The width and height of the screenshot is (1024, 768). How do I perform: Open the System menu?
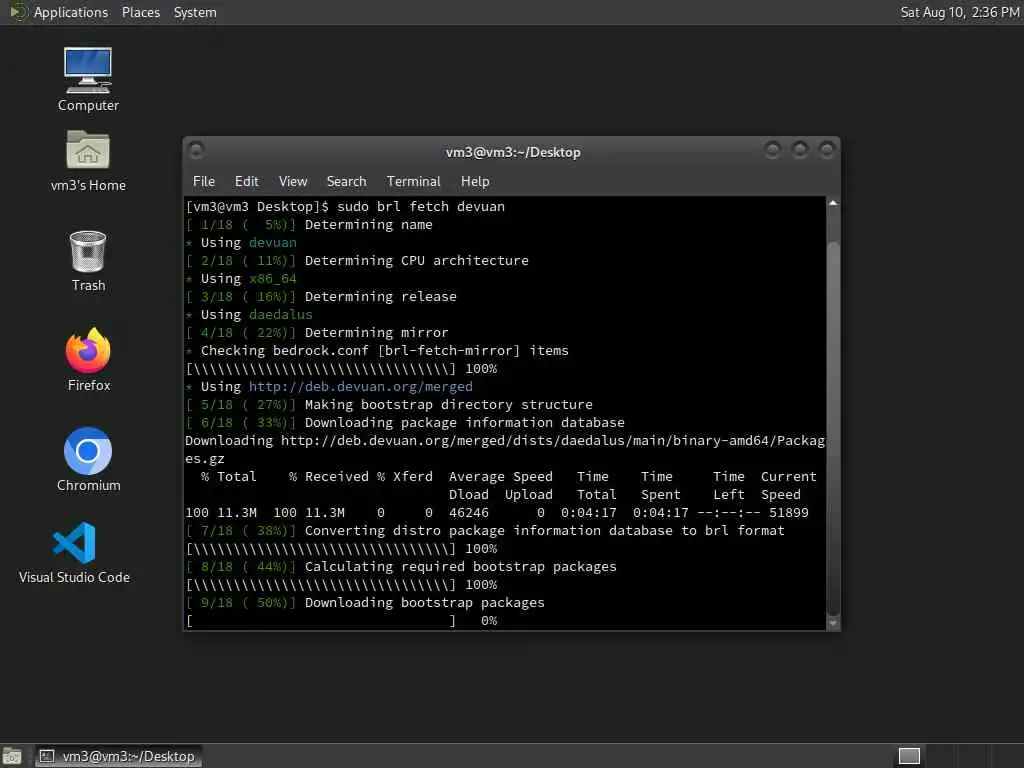tap(195, 12)
